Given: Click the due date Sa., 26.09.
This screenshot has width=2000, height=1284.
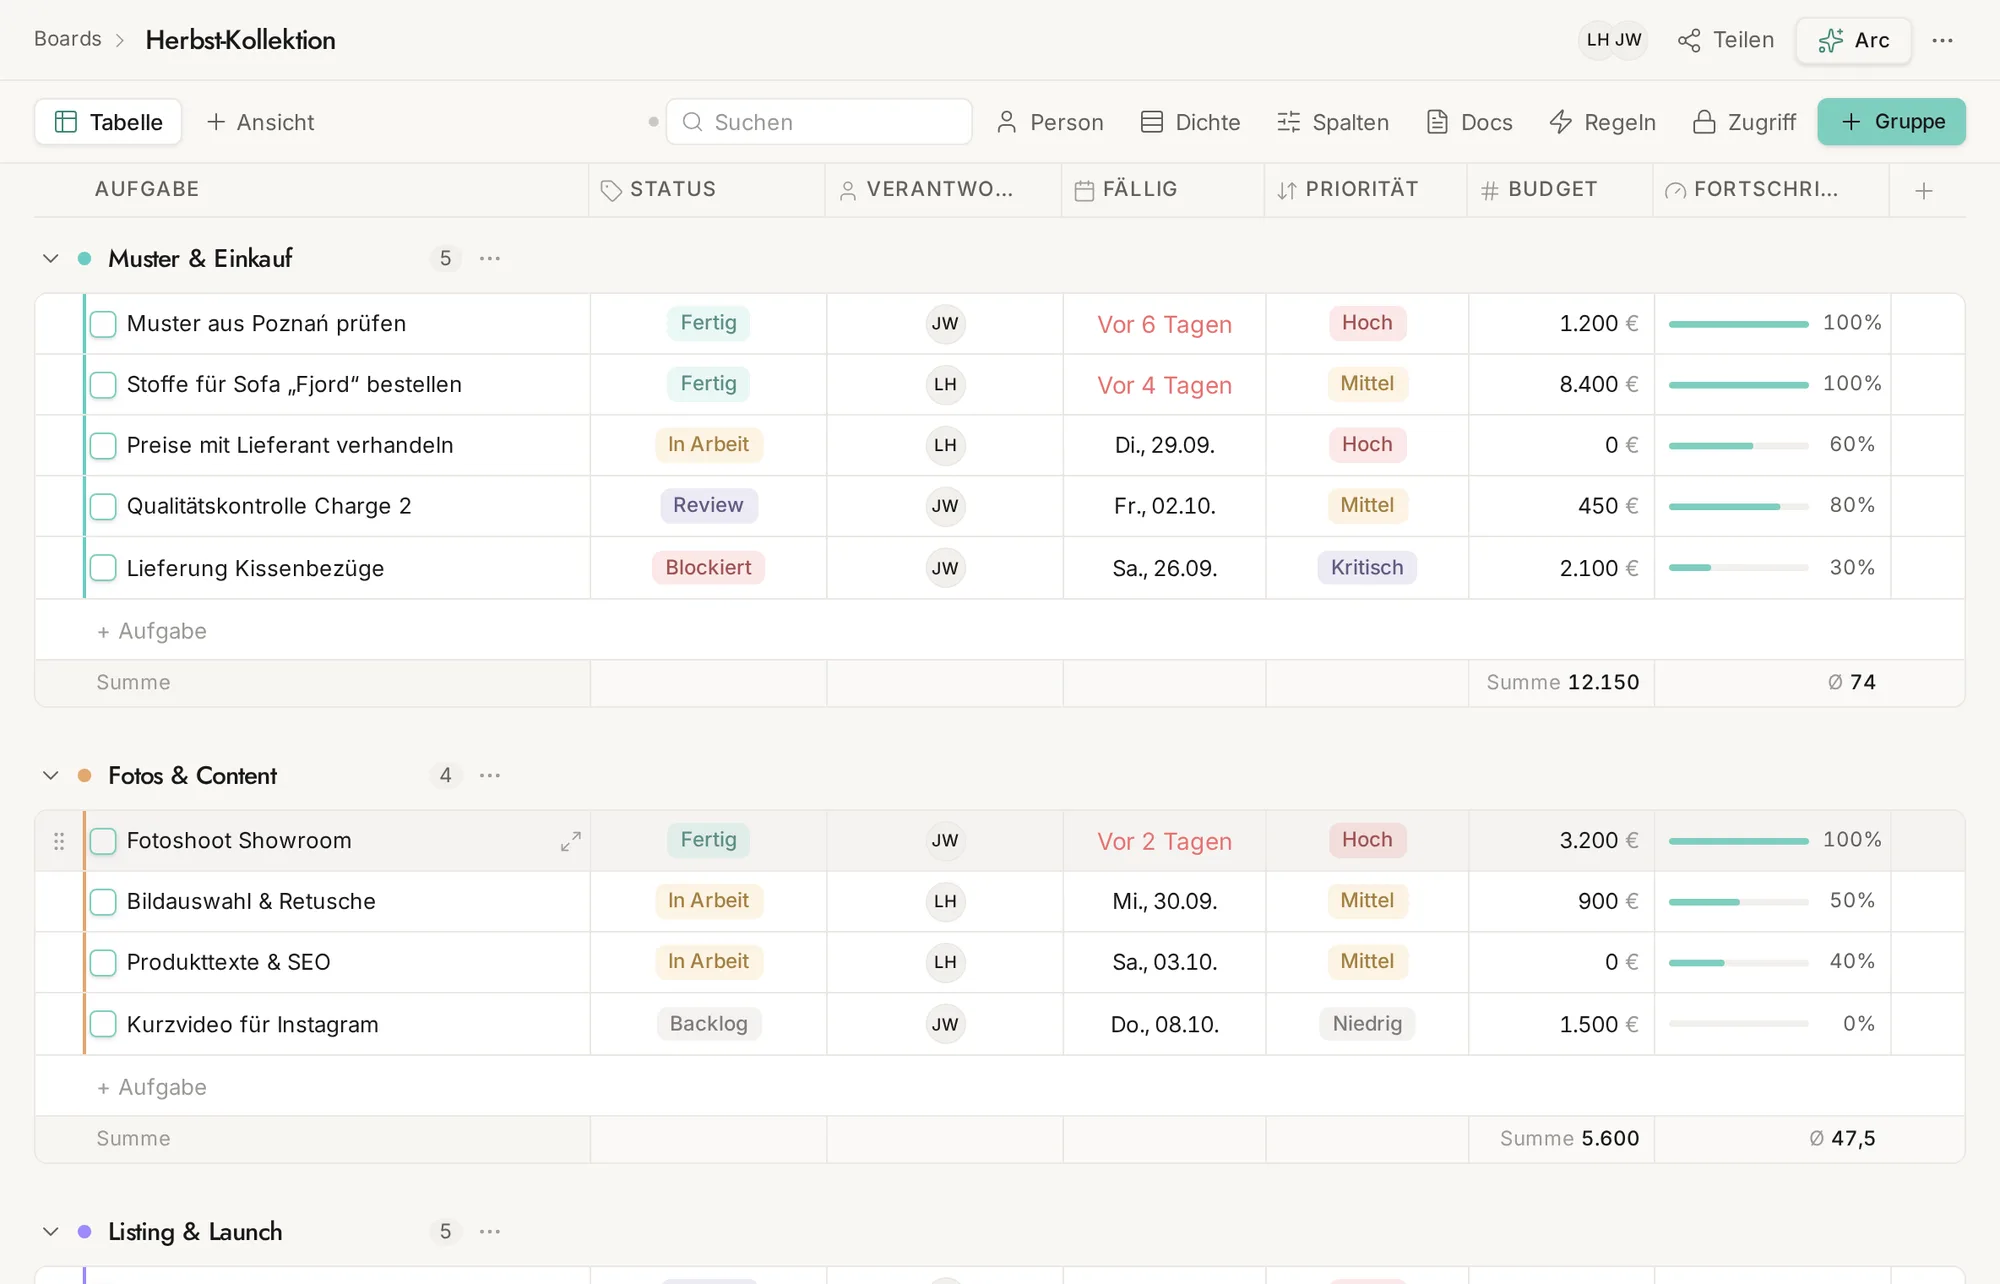Looking at the screenshot, I should tap(1164, 568).
